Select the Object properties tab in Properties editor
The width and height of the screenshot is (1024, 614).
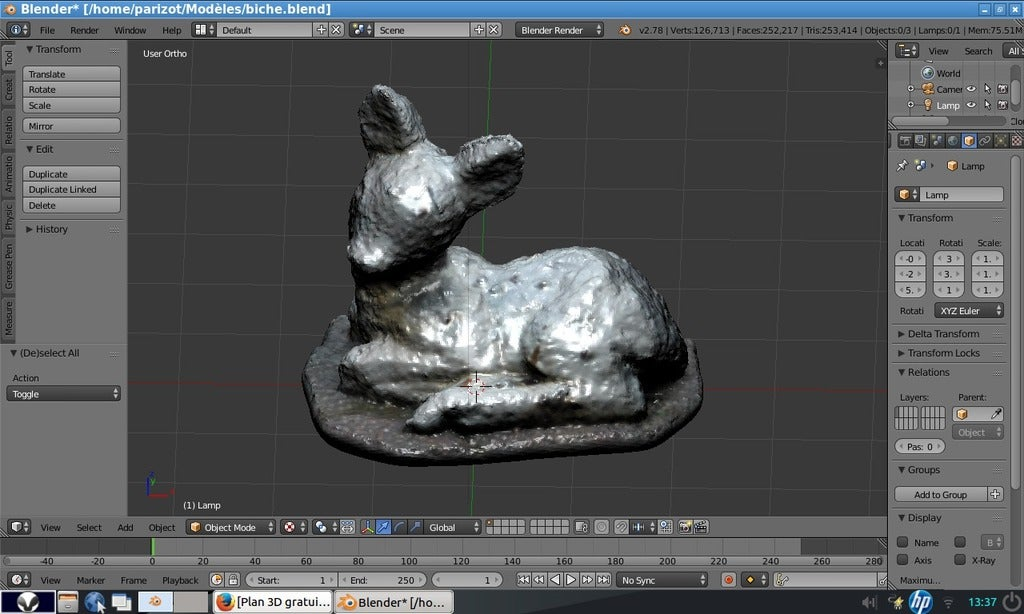967,142
